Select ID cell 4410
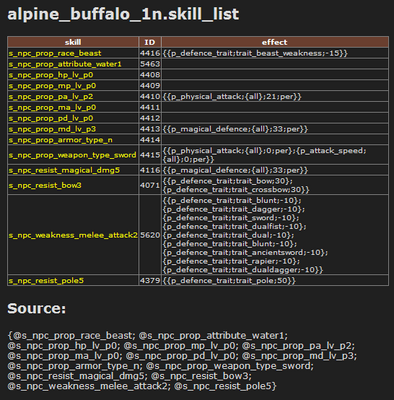Image resolution: width=394 pixels, height=400 pixels. (150, 96)
